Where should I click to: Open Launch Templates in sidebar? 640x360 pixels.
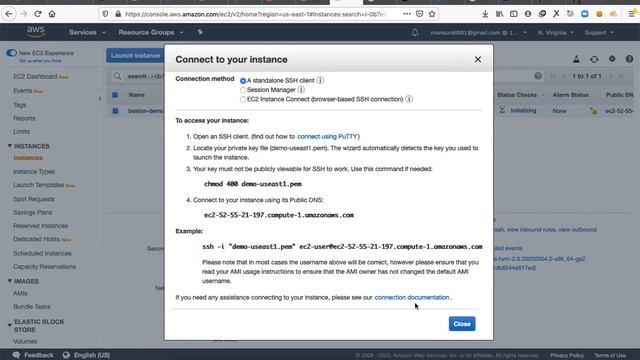point(38,185)
